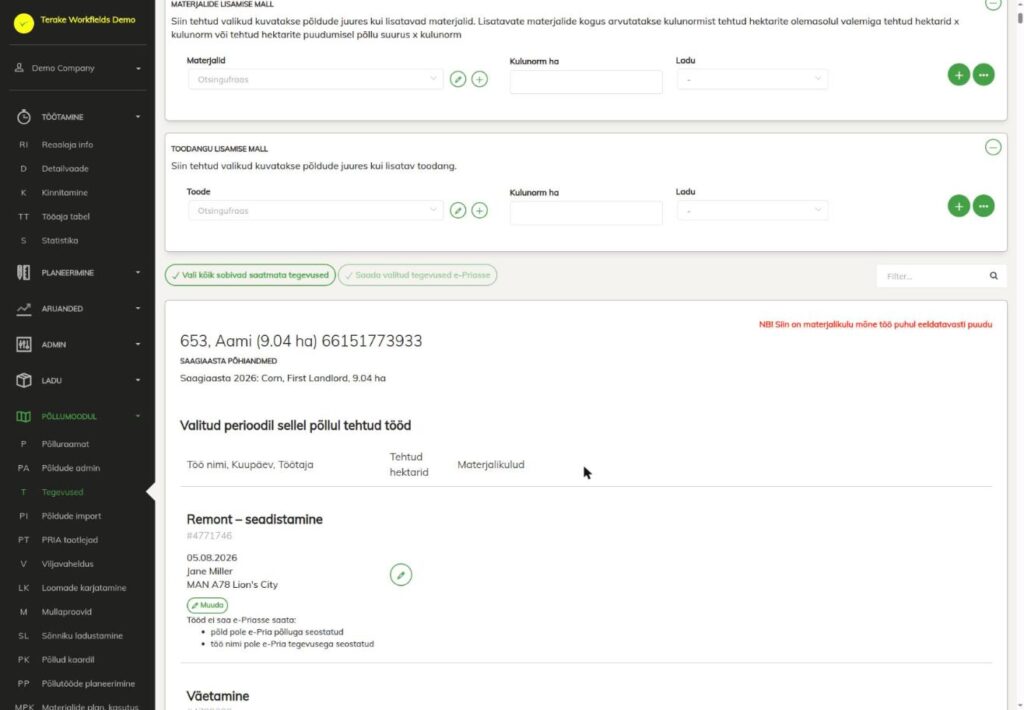Click the Terake Workfields Demo logo icon
This screenshot has width=1024, height=710.
24,23
